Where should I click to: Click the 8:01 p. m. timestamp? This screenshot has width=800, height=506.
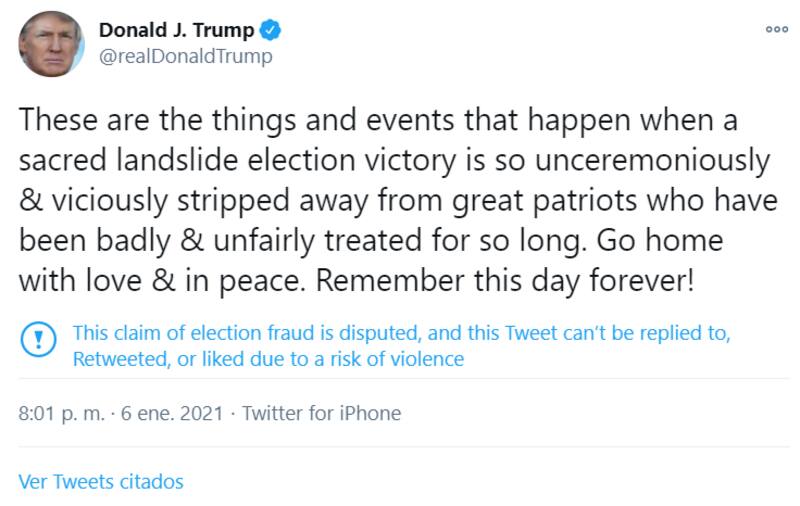[x=58, y=413]
